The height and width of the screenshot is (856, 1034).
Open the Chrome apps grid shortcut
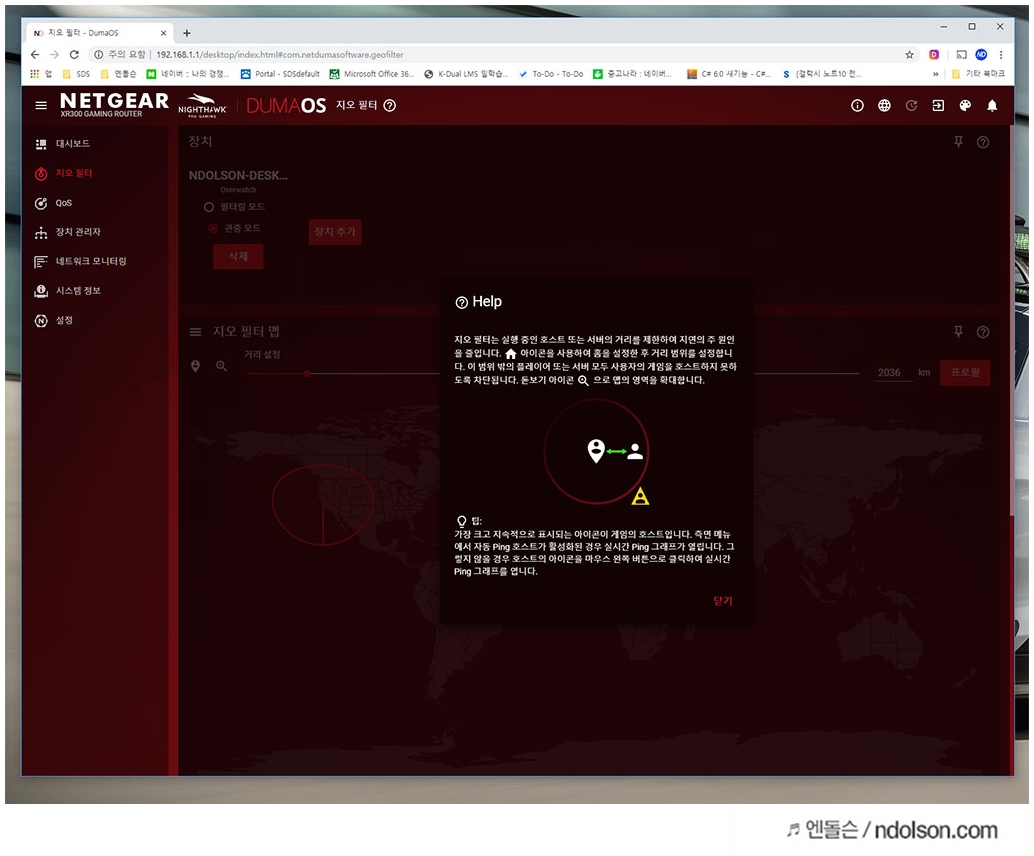tap(35, 74)
